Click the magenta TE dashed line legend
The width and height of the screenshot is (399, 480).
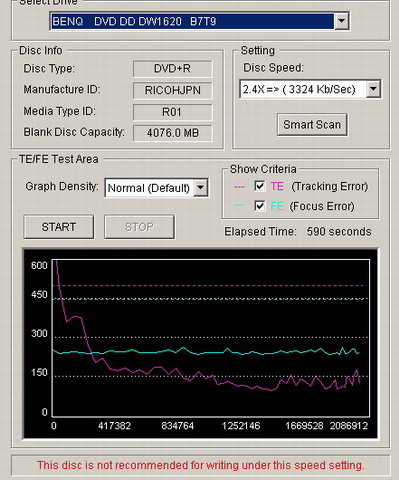tap(239, 187)
